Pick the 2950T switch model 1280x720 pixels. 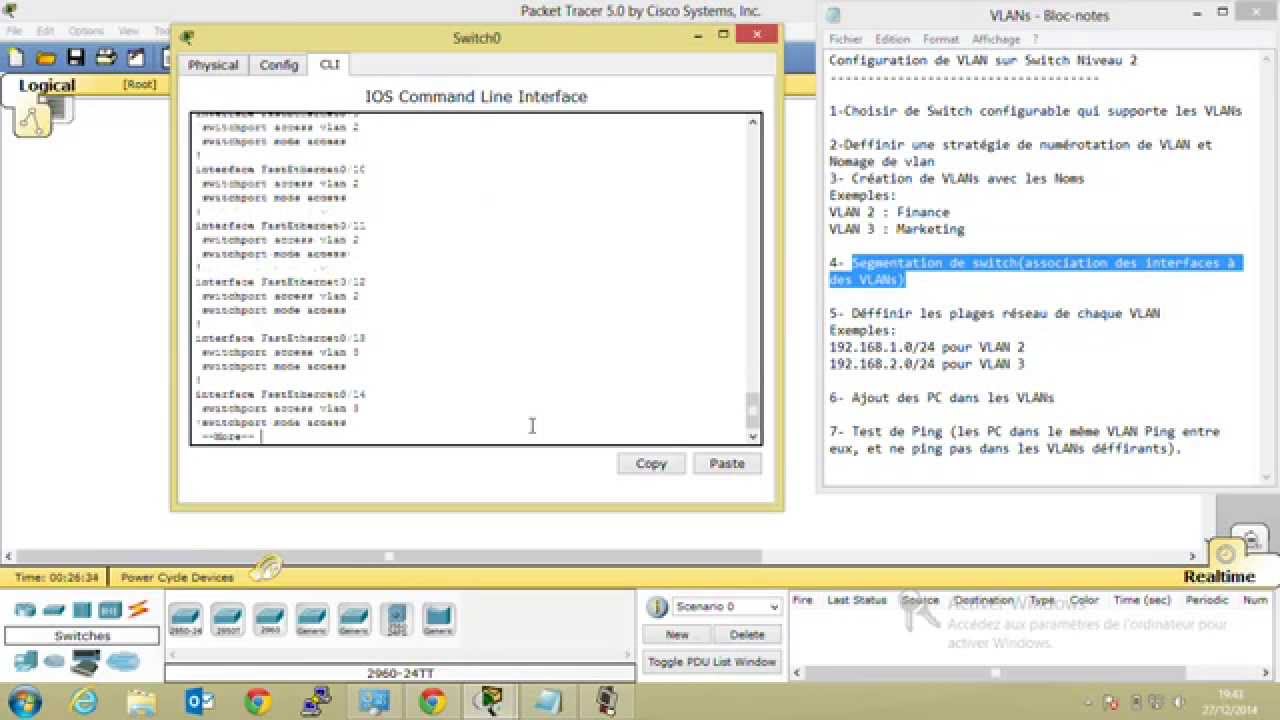[227, 619]
